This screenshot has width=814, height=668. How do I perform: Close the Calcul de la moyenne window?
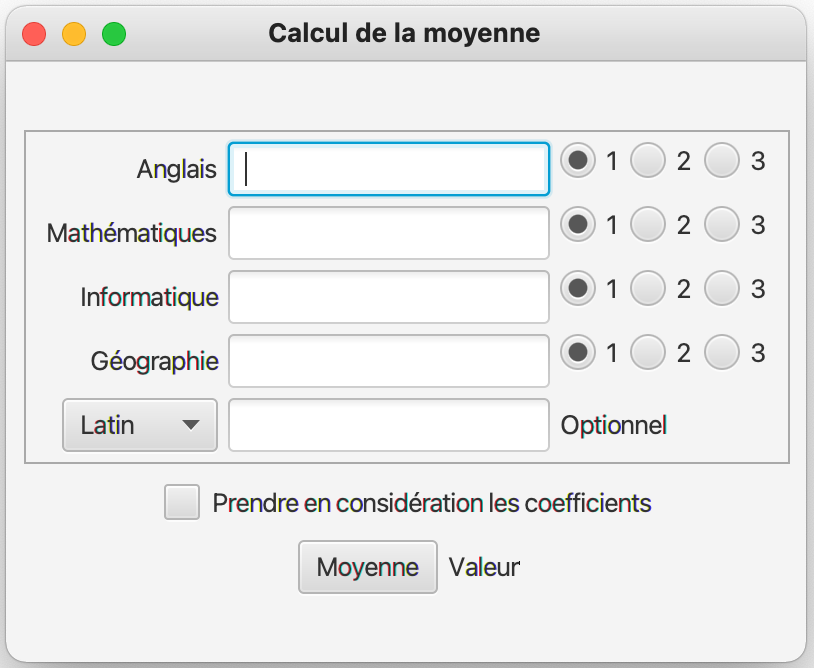pos(34,34)
